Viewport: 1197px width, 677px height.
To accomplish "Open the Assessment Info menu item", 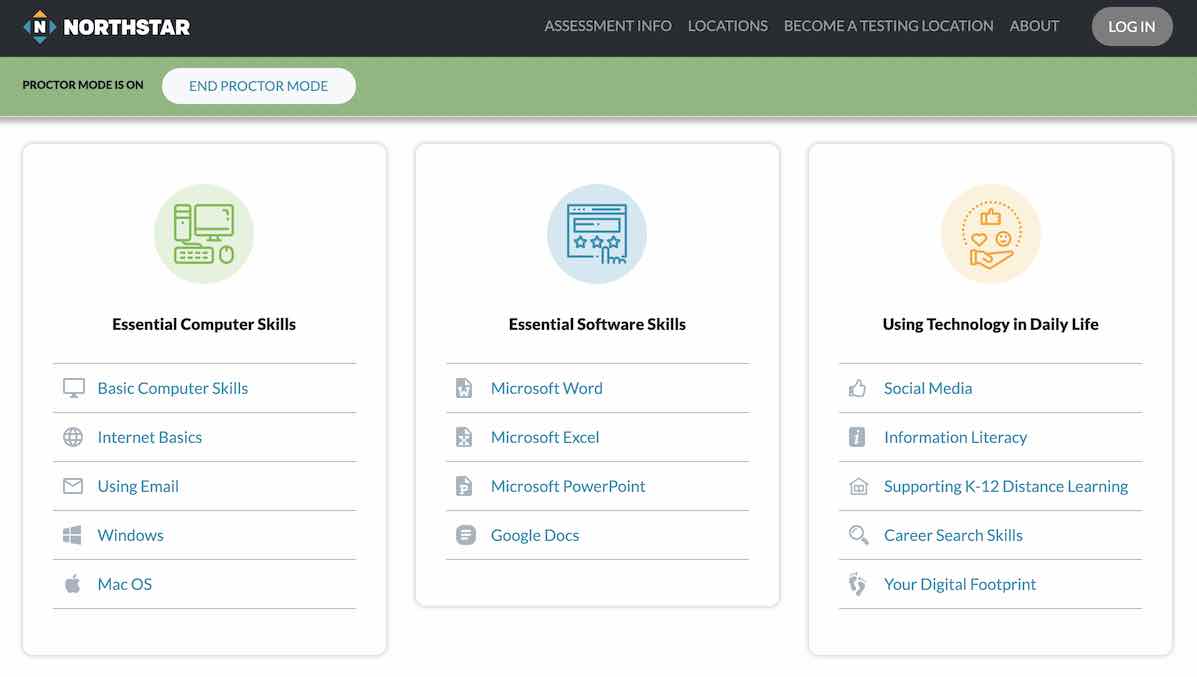I will click(x=608, y=26).
